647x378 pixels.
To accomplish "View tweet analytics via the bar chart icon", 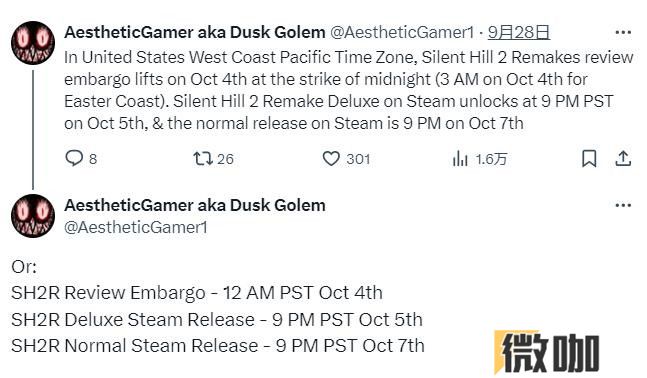I will (460, 158).
